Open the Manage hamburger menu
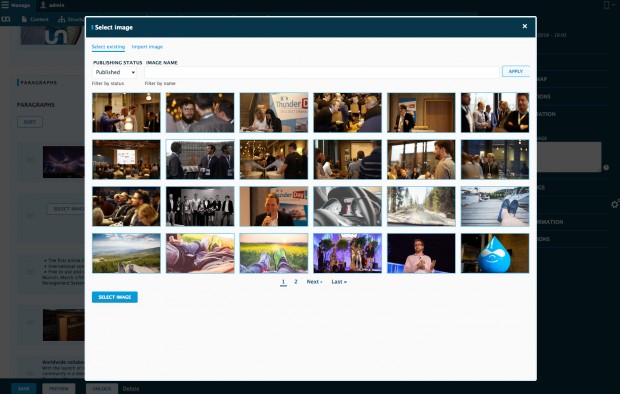This screenshot has height=394, width=620. coord(5,5)
